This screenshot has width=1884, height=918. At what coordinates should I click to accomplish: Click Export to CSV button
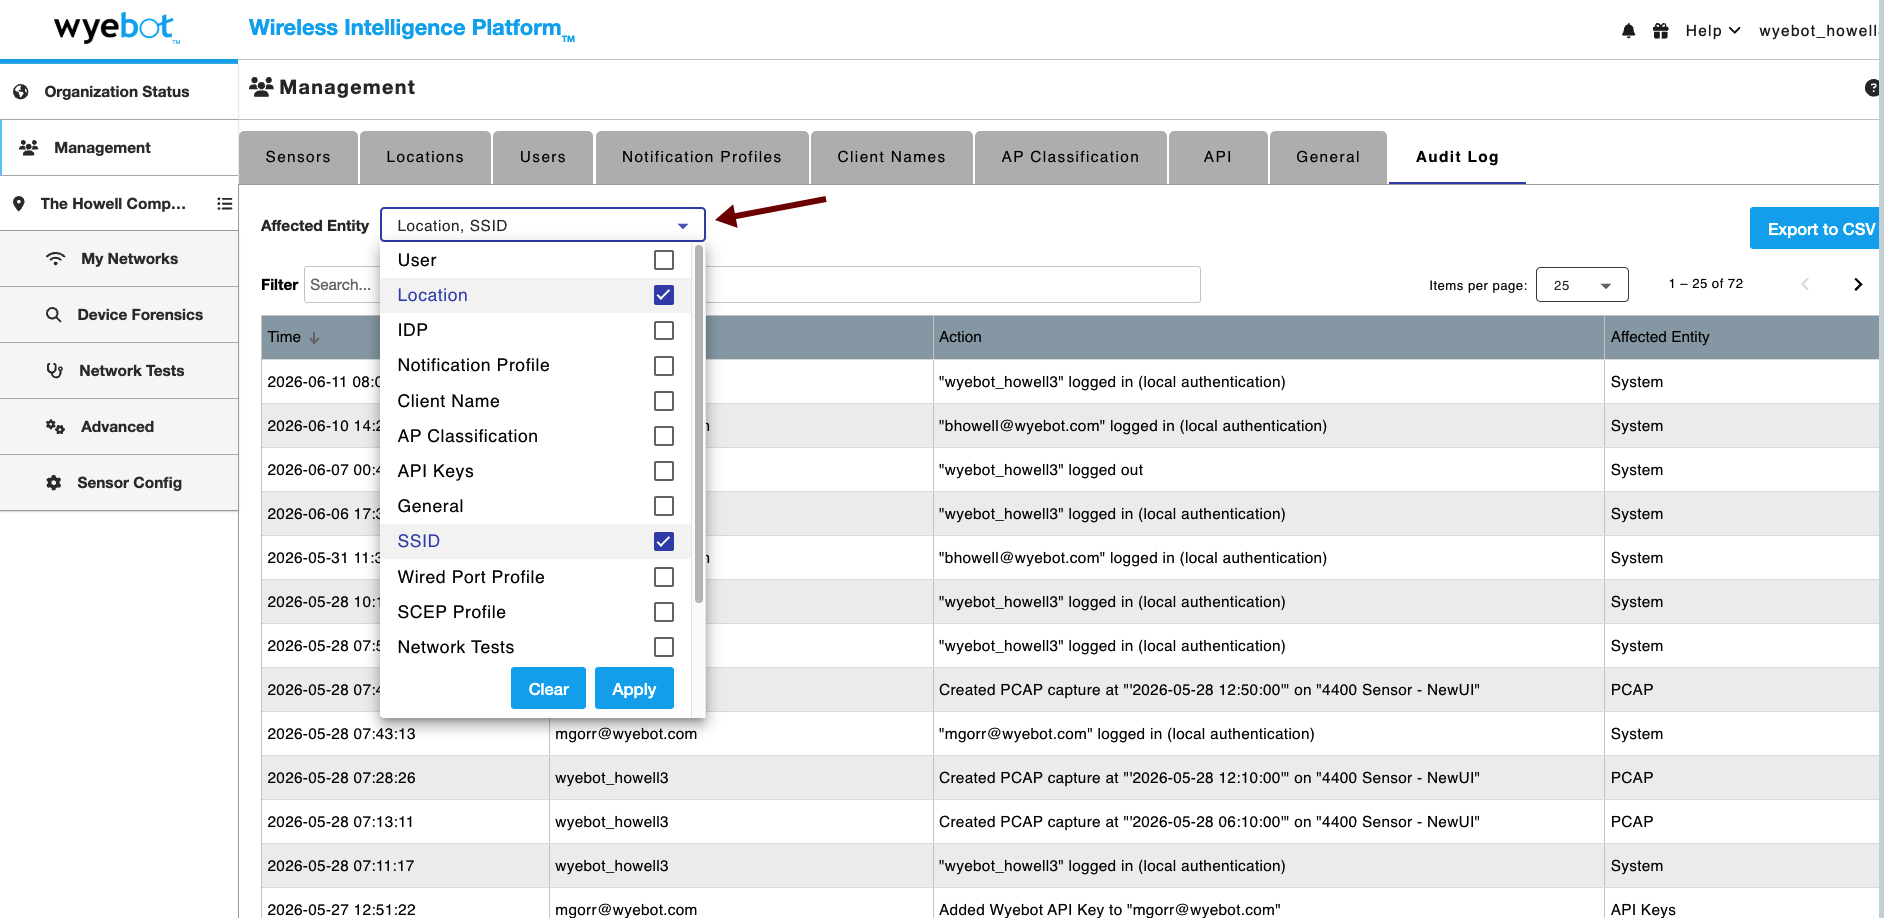tap(1815, 229)
